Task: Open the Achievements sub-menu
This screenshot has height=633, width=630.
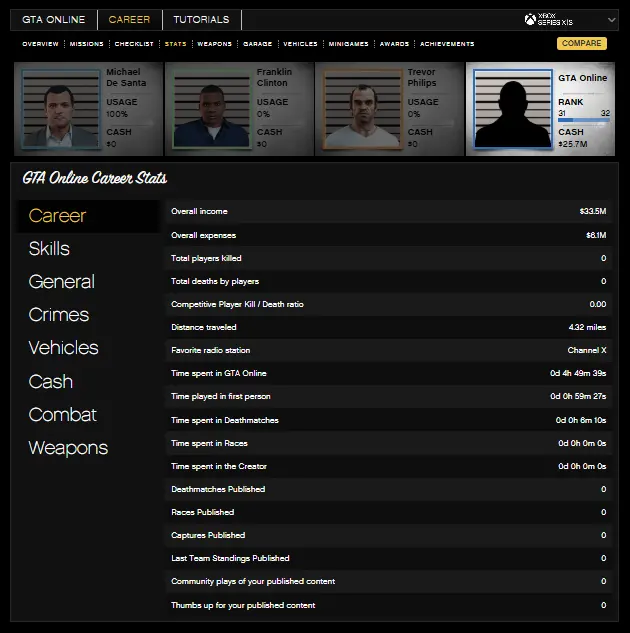Action: point(447,44)
